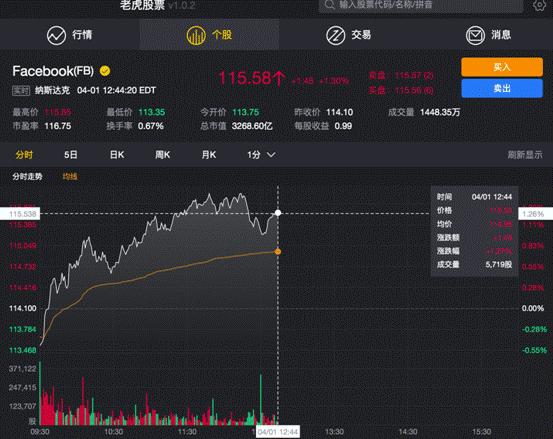This screenshot has width=553, height=439.
Task: Click the 实时 real-time badge
Action: click(21, 91)
